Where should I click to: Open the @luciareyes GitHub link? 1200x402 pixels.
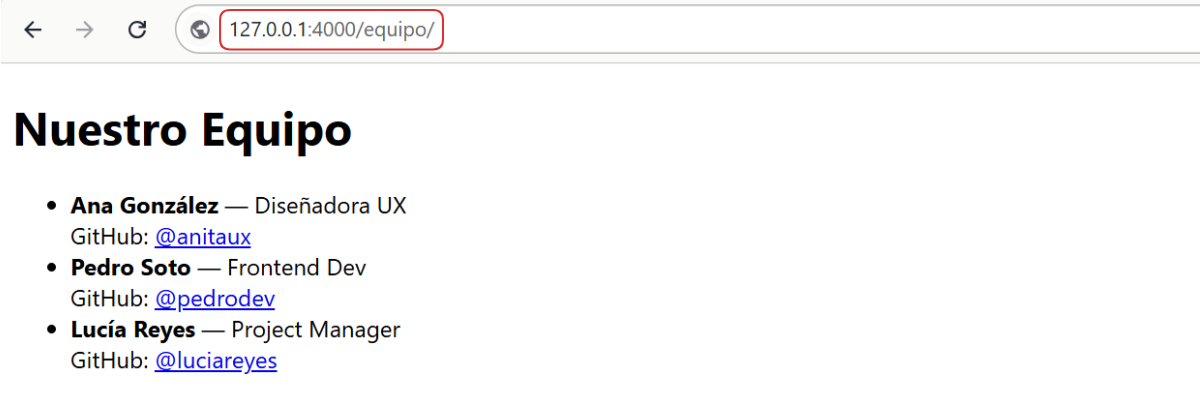(x=216, y=360)
